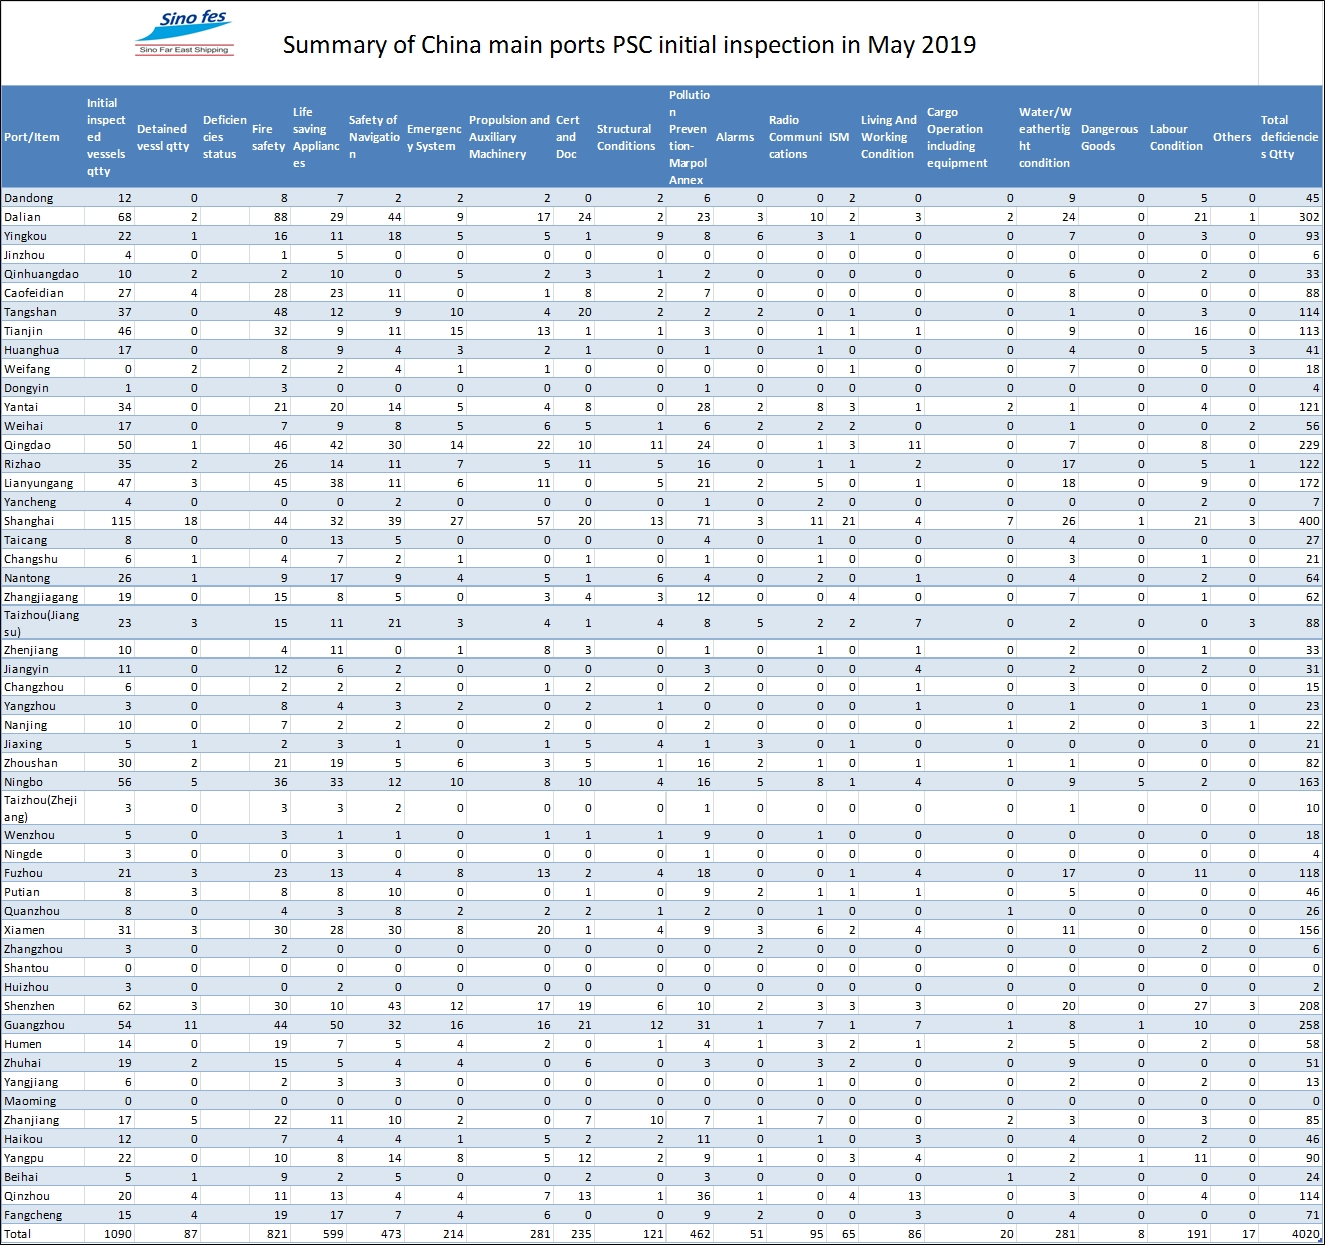Click the Life saving Appliances total 599
1325x1245 pixels.
coord(333,1234)
